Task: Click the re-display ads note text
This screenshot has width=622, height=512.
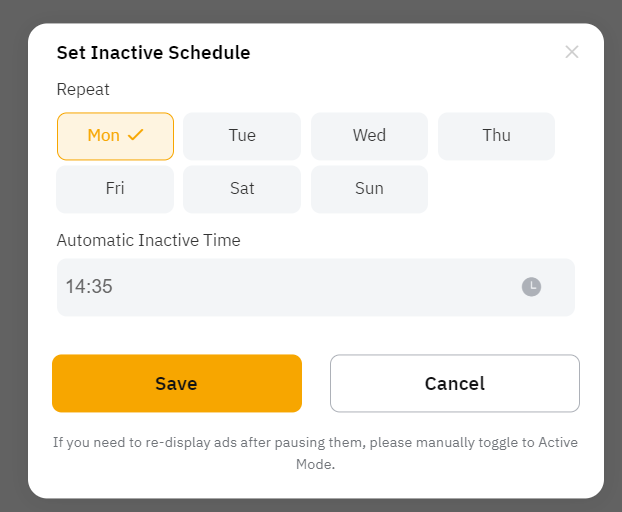Action: (x=315, y=442)
